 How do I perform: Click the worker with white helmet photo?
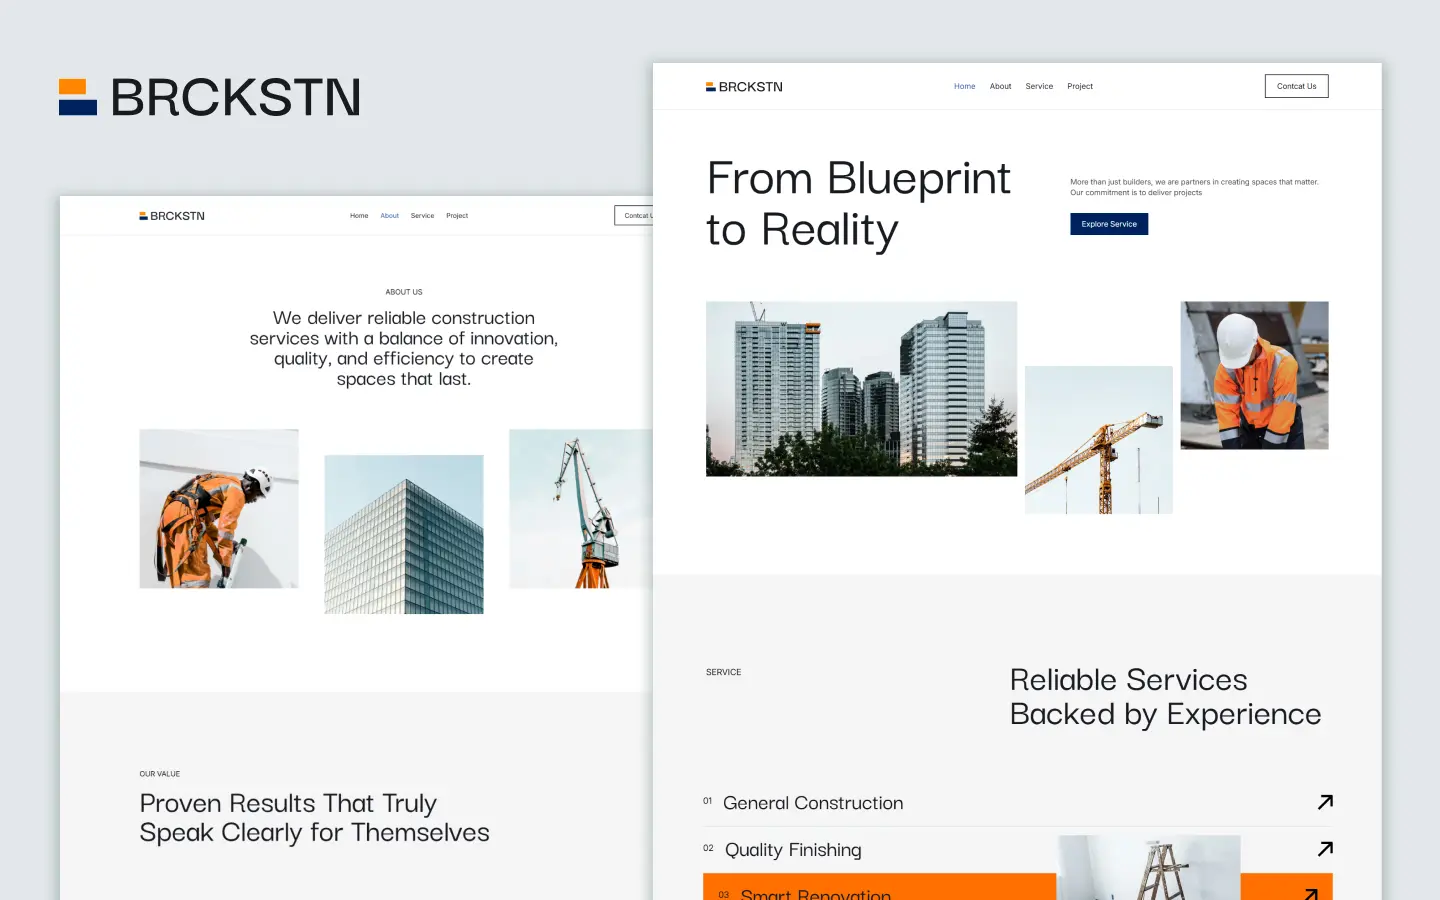[1254, 375]
